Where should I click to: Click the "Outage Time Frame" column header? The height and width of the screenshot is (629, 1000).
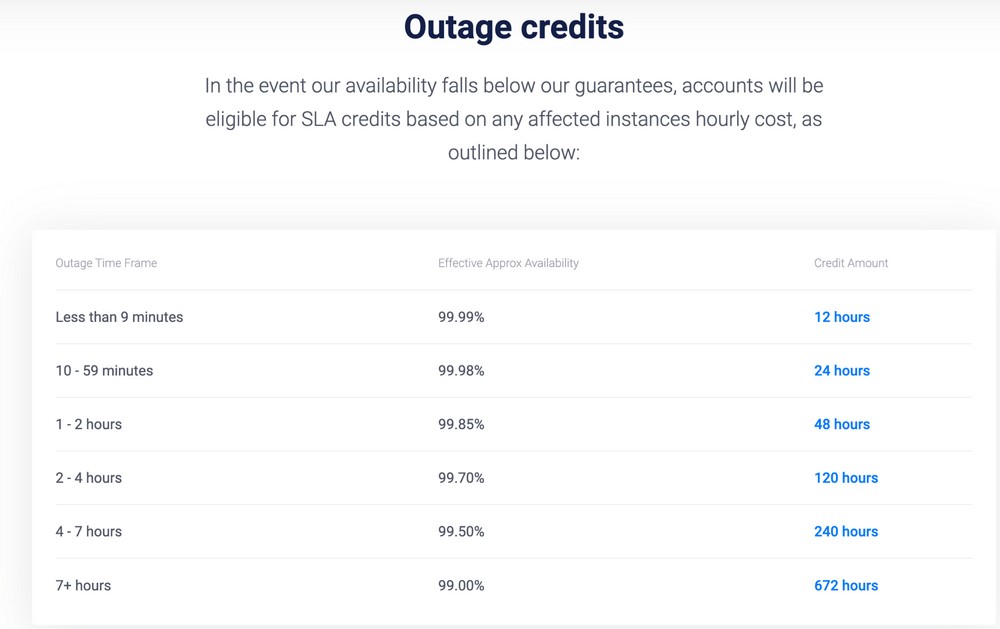pyautogui.click(x=106, y=263)
